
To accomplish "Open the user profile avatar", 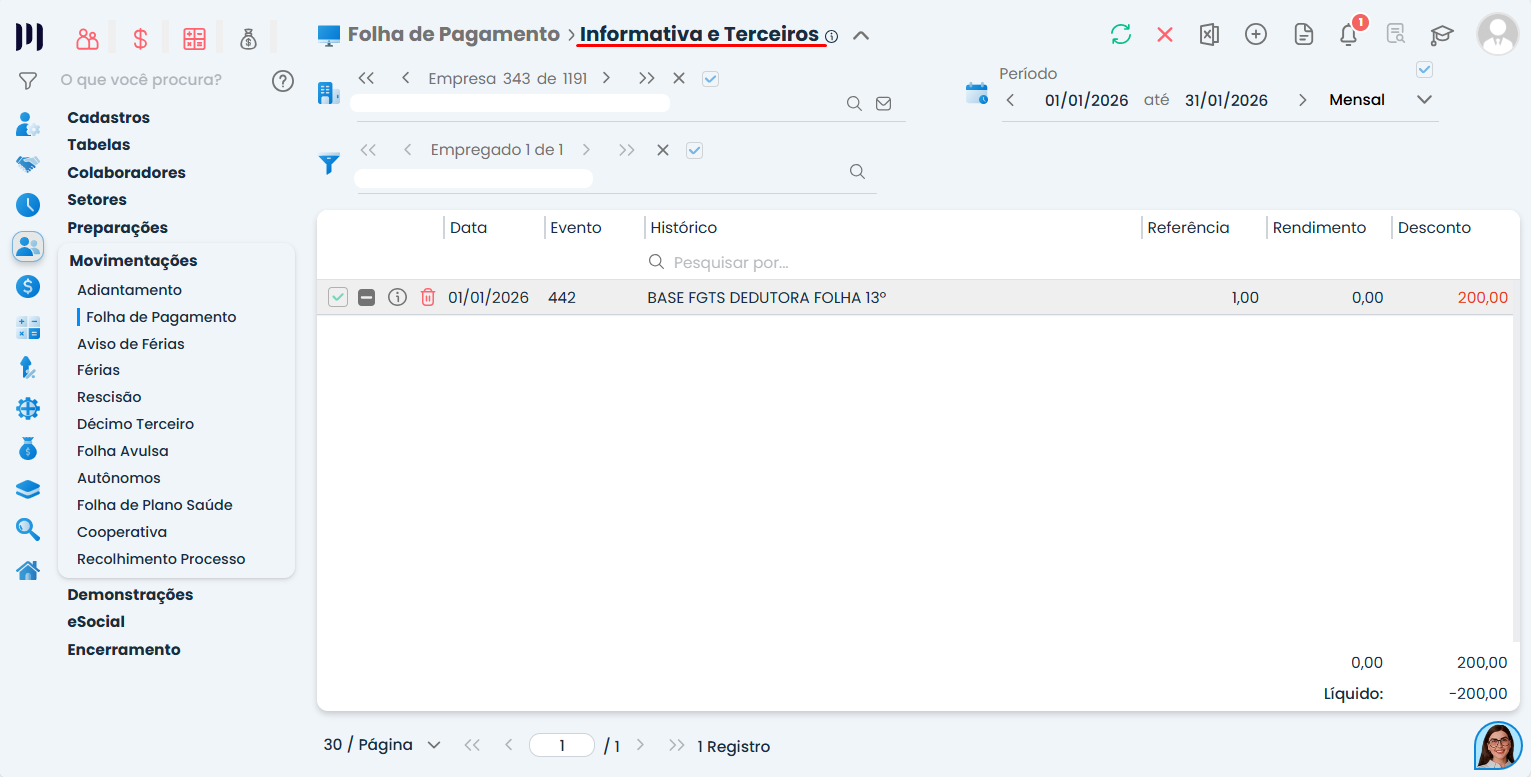I will coord(1497,35).
